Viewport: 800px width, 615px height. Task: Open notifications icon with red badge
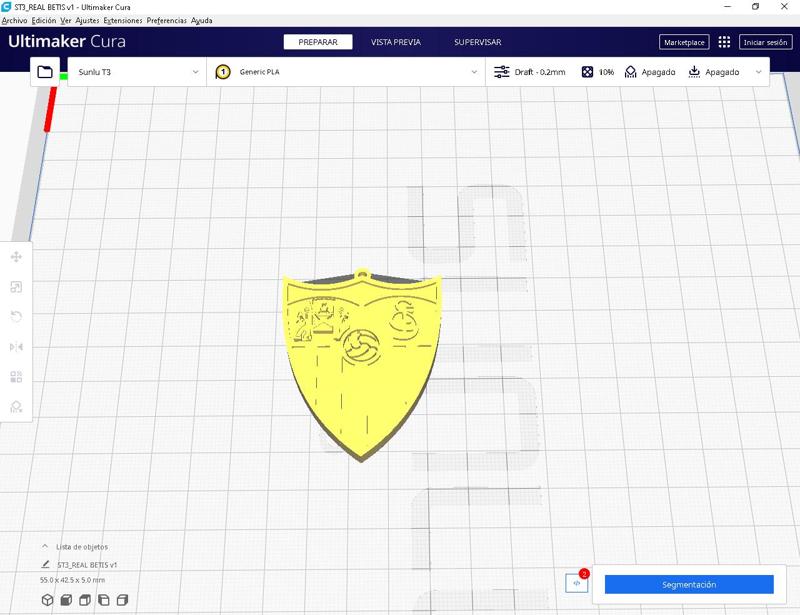tap(577, 583)
